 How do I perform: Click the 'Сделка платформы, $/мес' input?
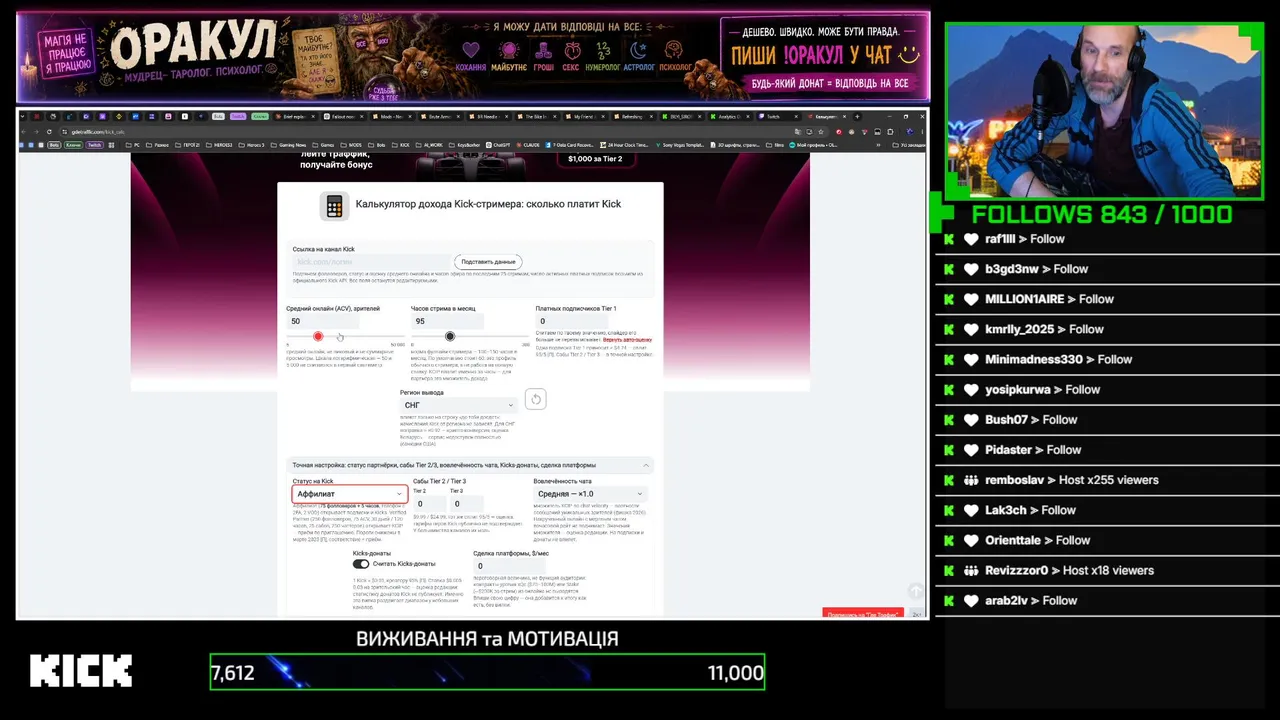[510, 566]
